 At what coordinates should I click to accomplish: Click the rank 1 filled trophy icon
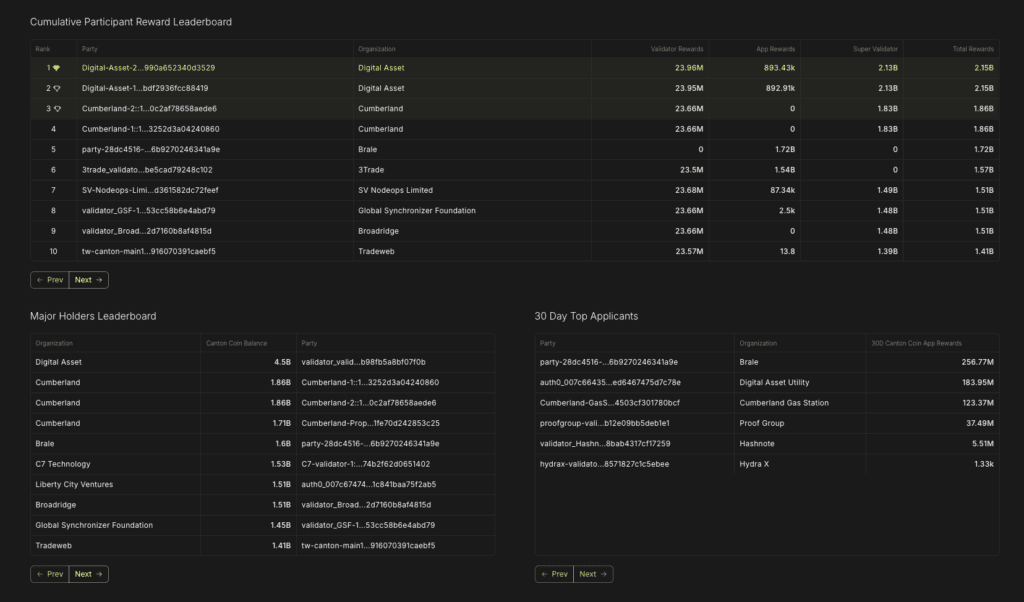click(57, 68)
